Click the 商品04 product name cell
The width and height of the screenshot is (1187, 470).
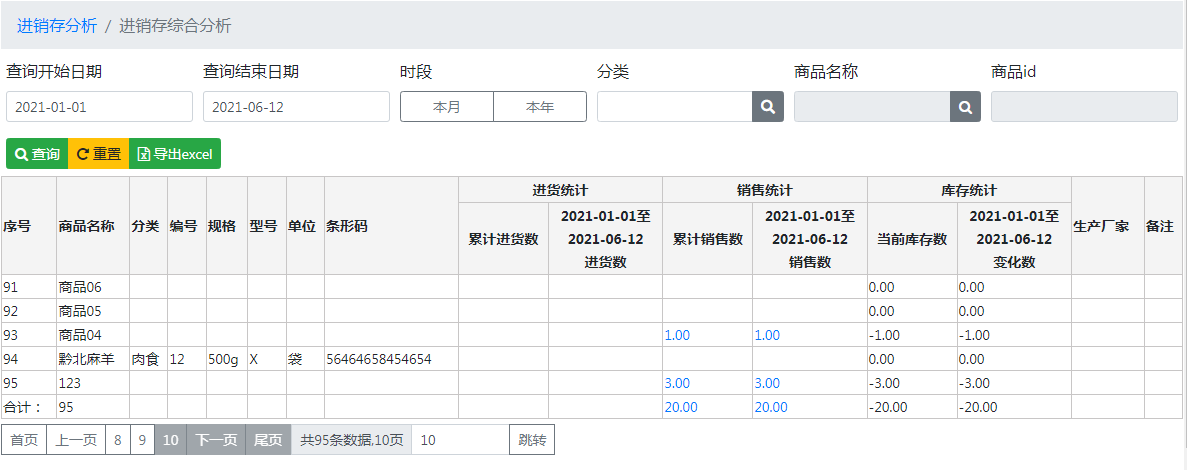[92, 335]
